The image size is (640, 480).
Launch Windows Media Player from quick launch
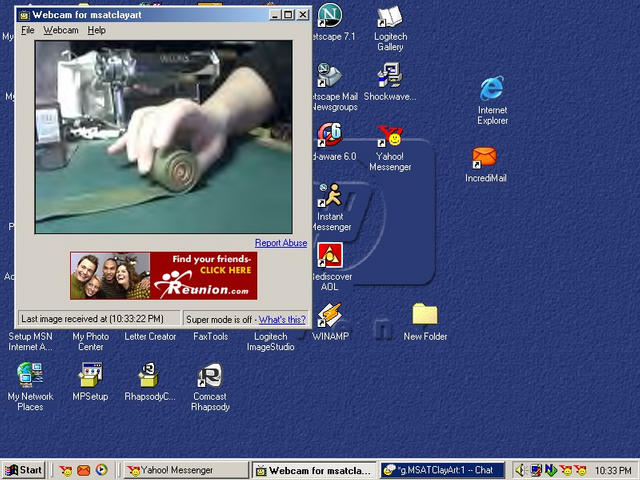101,470
